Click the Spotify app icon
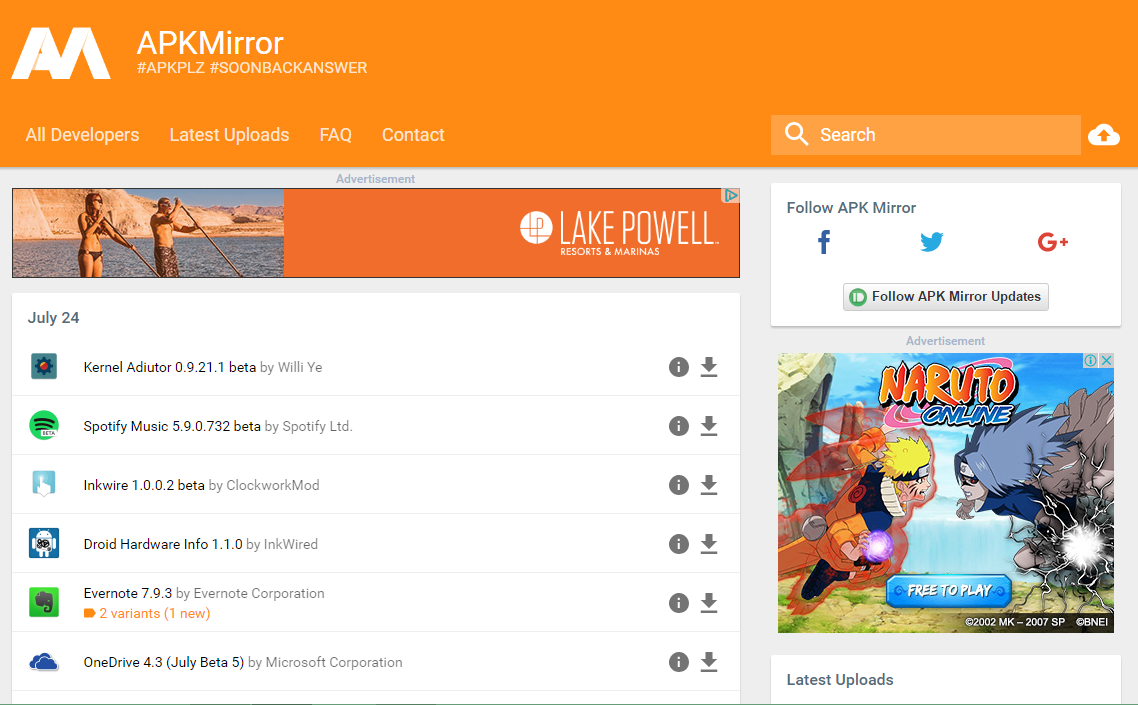Image resolution: width=1138 pixels, height=705 pixels. tap(44, 425)
